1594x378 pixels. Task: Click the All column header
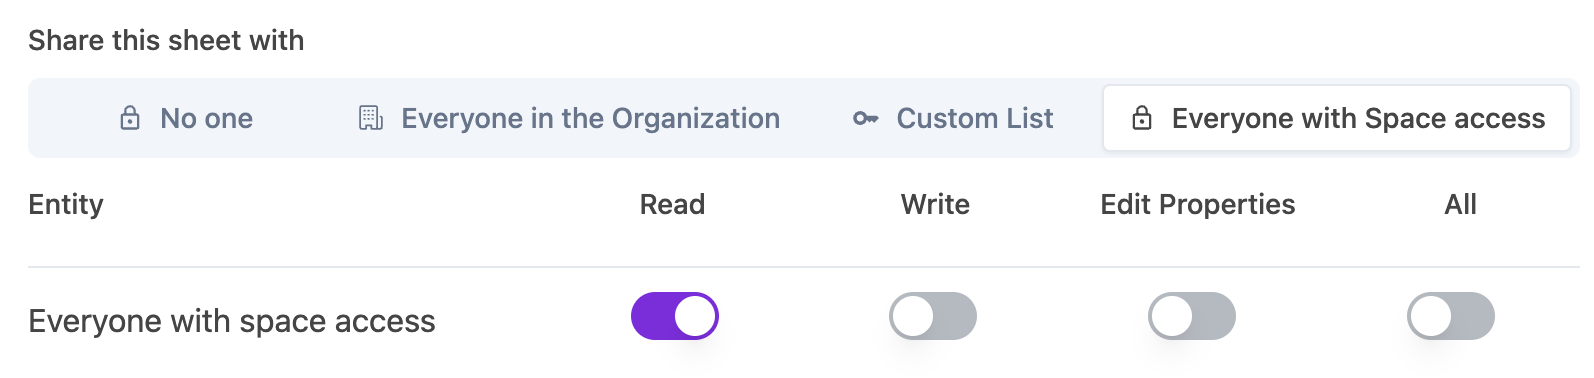point(1461,204)
